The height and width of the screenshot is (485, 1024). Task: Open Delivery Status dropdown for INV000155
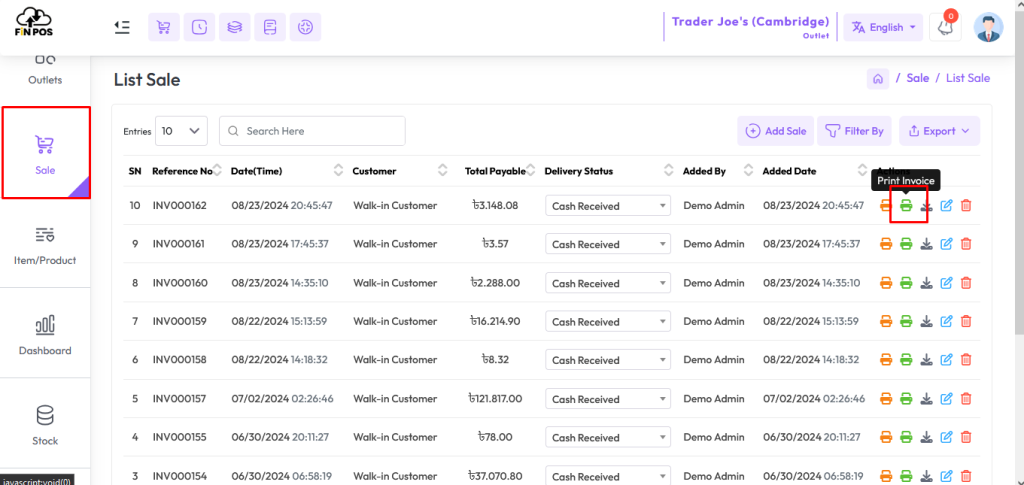(608, 437)
